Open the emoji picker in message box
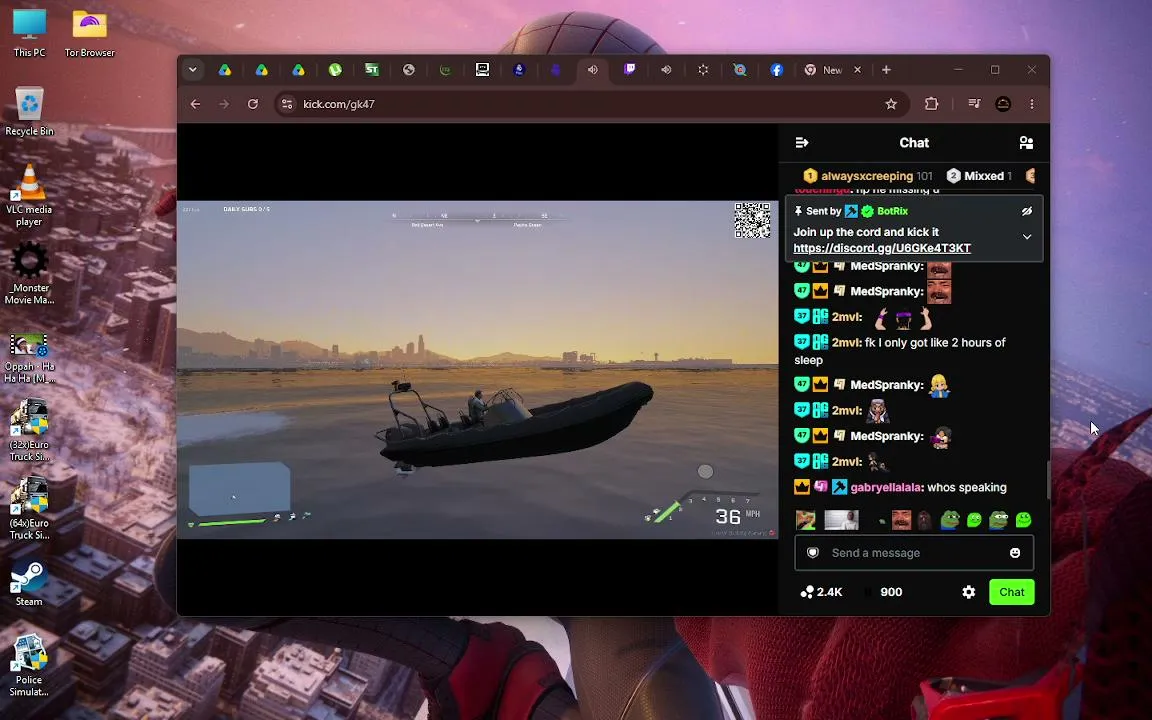 point(1015,552)
